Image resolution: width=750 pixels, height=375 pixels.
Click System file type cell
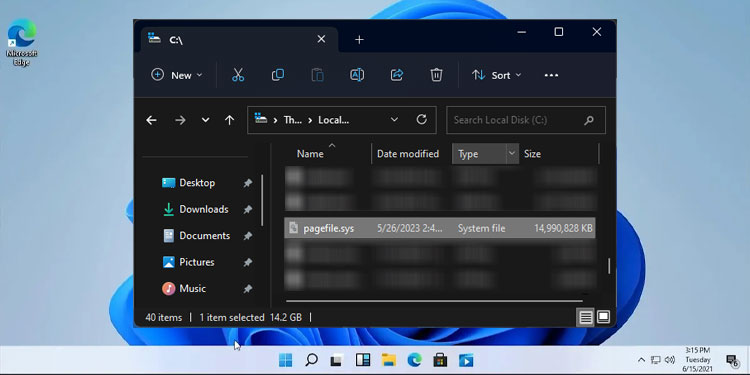pos(481,229)
